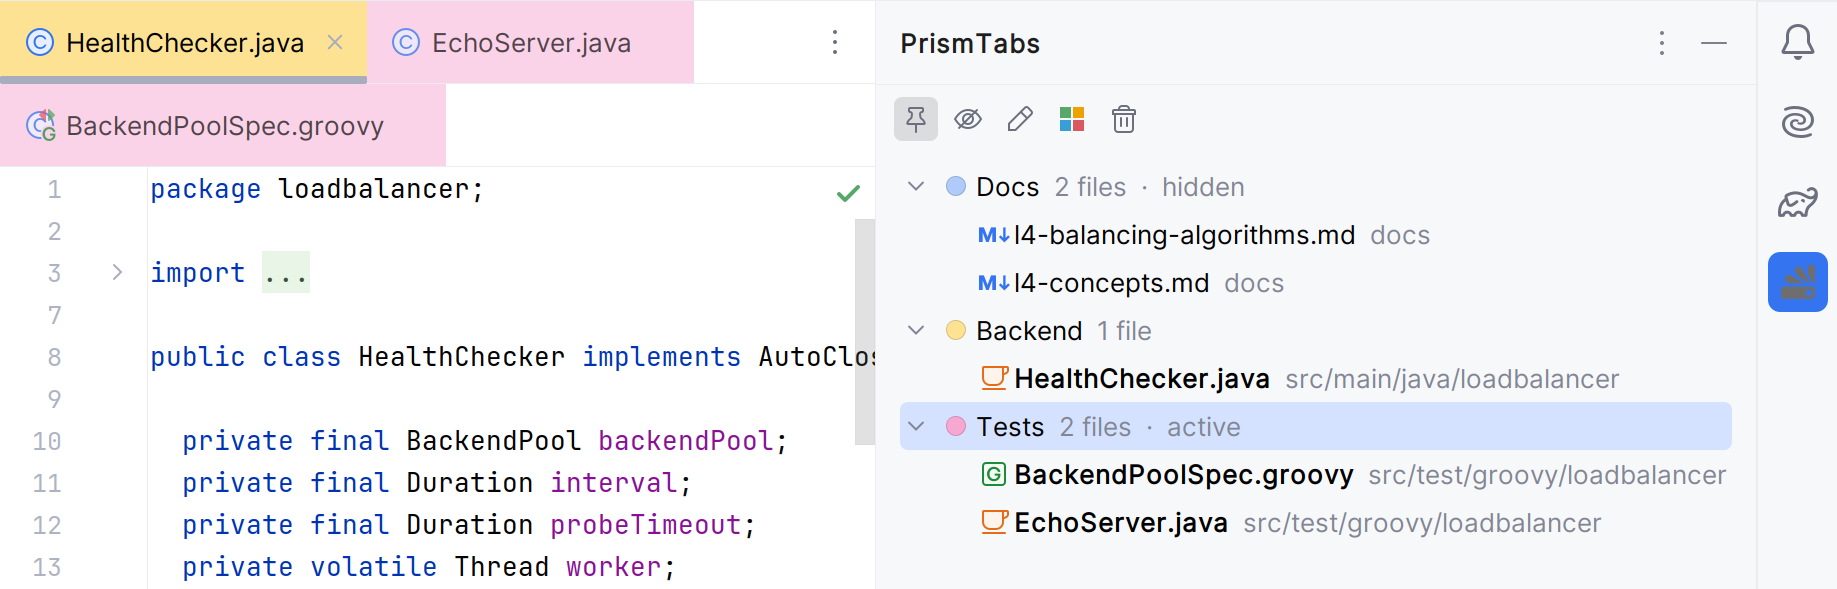Image resolution: width=1837 pixels, height=589 pixels.
Task: Click the probeTimeout field name
Action: (x=645, y=525)
